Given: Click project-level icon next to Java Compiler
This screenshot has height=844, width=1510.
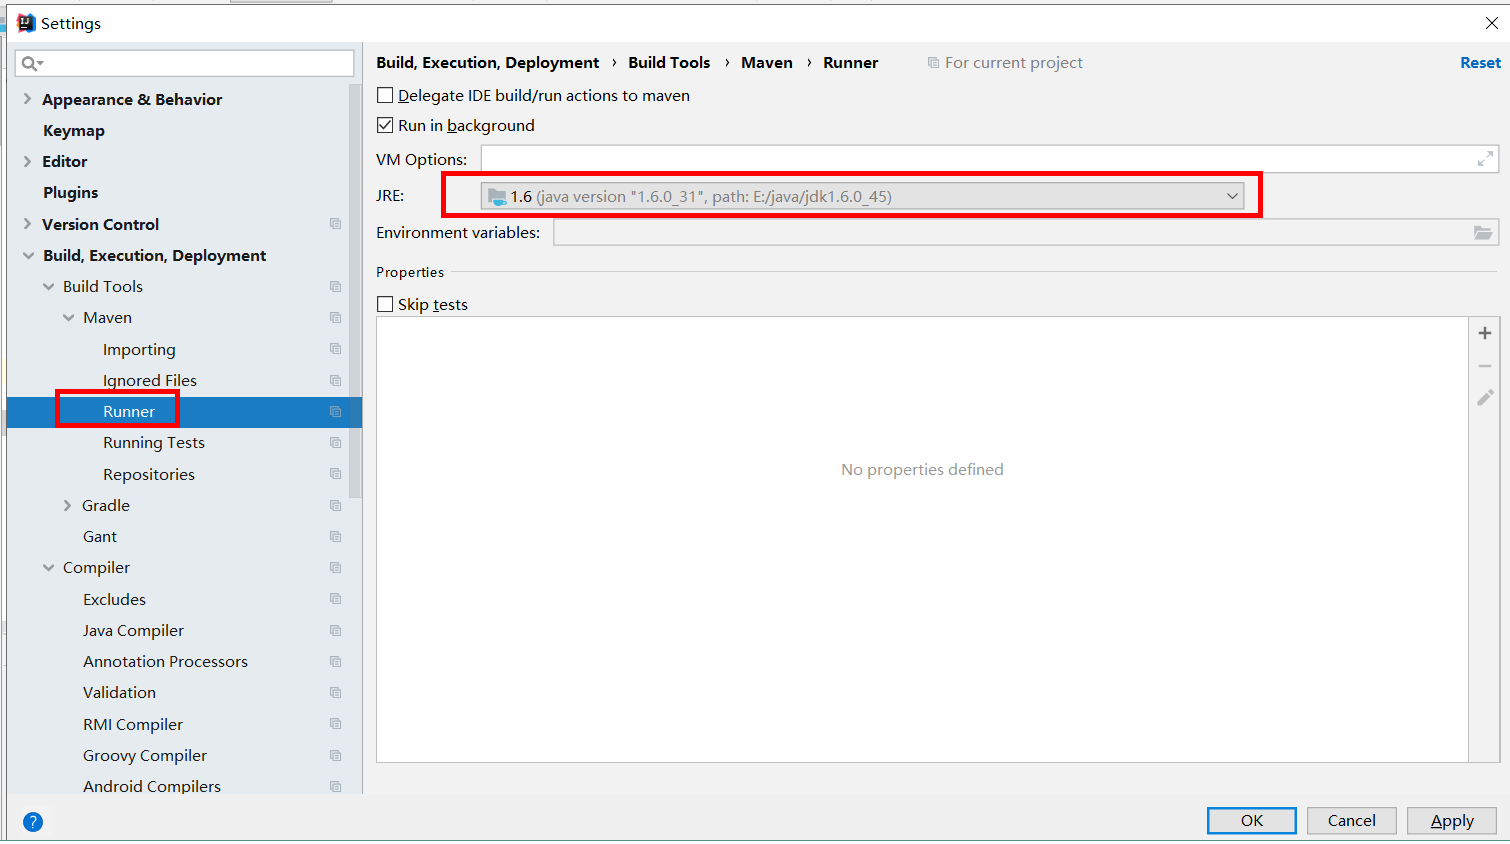Looking at the screenshot, I should tap(336, 631).
